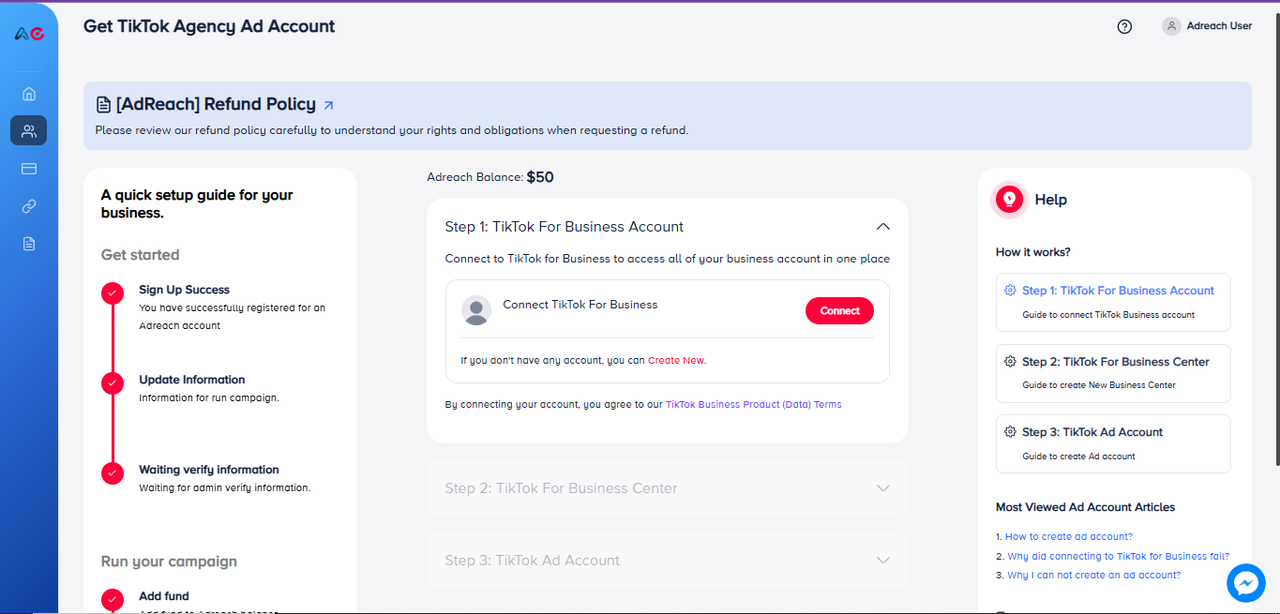Open the Adreach User account menu
The image size is (1280, 614).
1207,26
